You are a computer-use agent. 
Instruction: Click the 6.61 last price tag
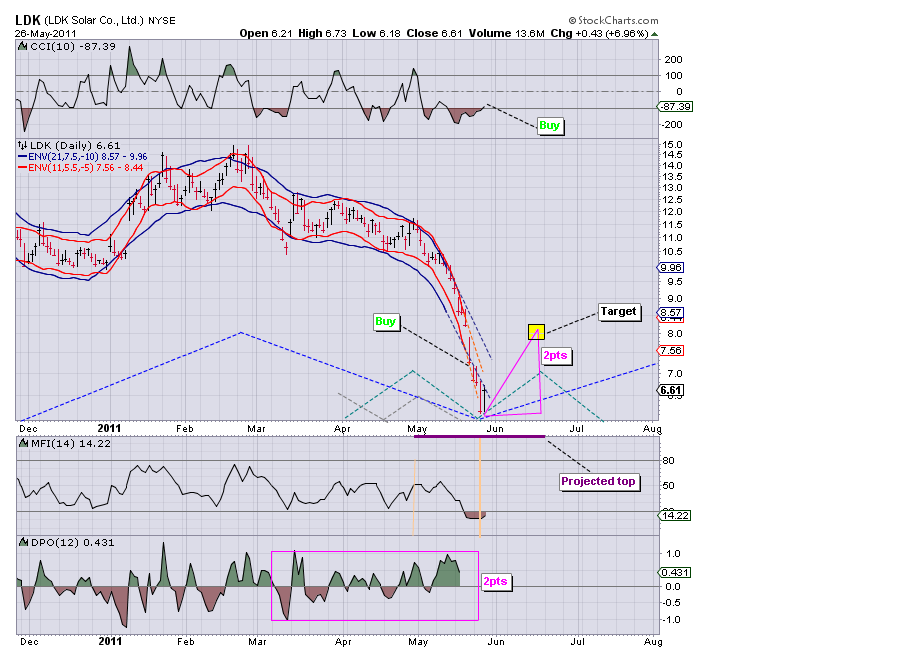pos(671,390)
